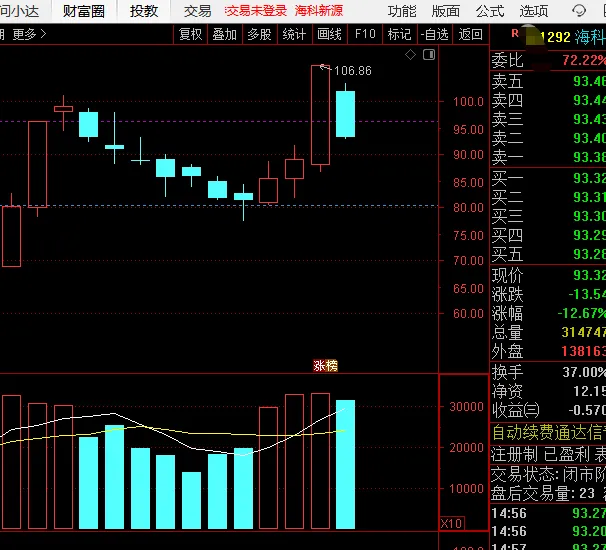
Task: Select the last cyan volume bar
Action: tap(345, 465)
